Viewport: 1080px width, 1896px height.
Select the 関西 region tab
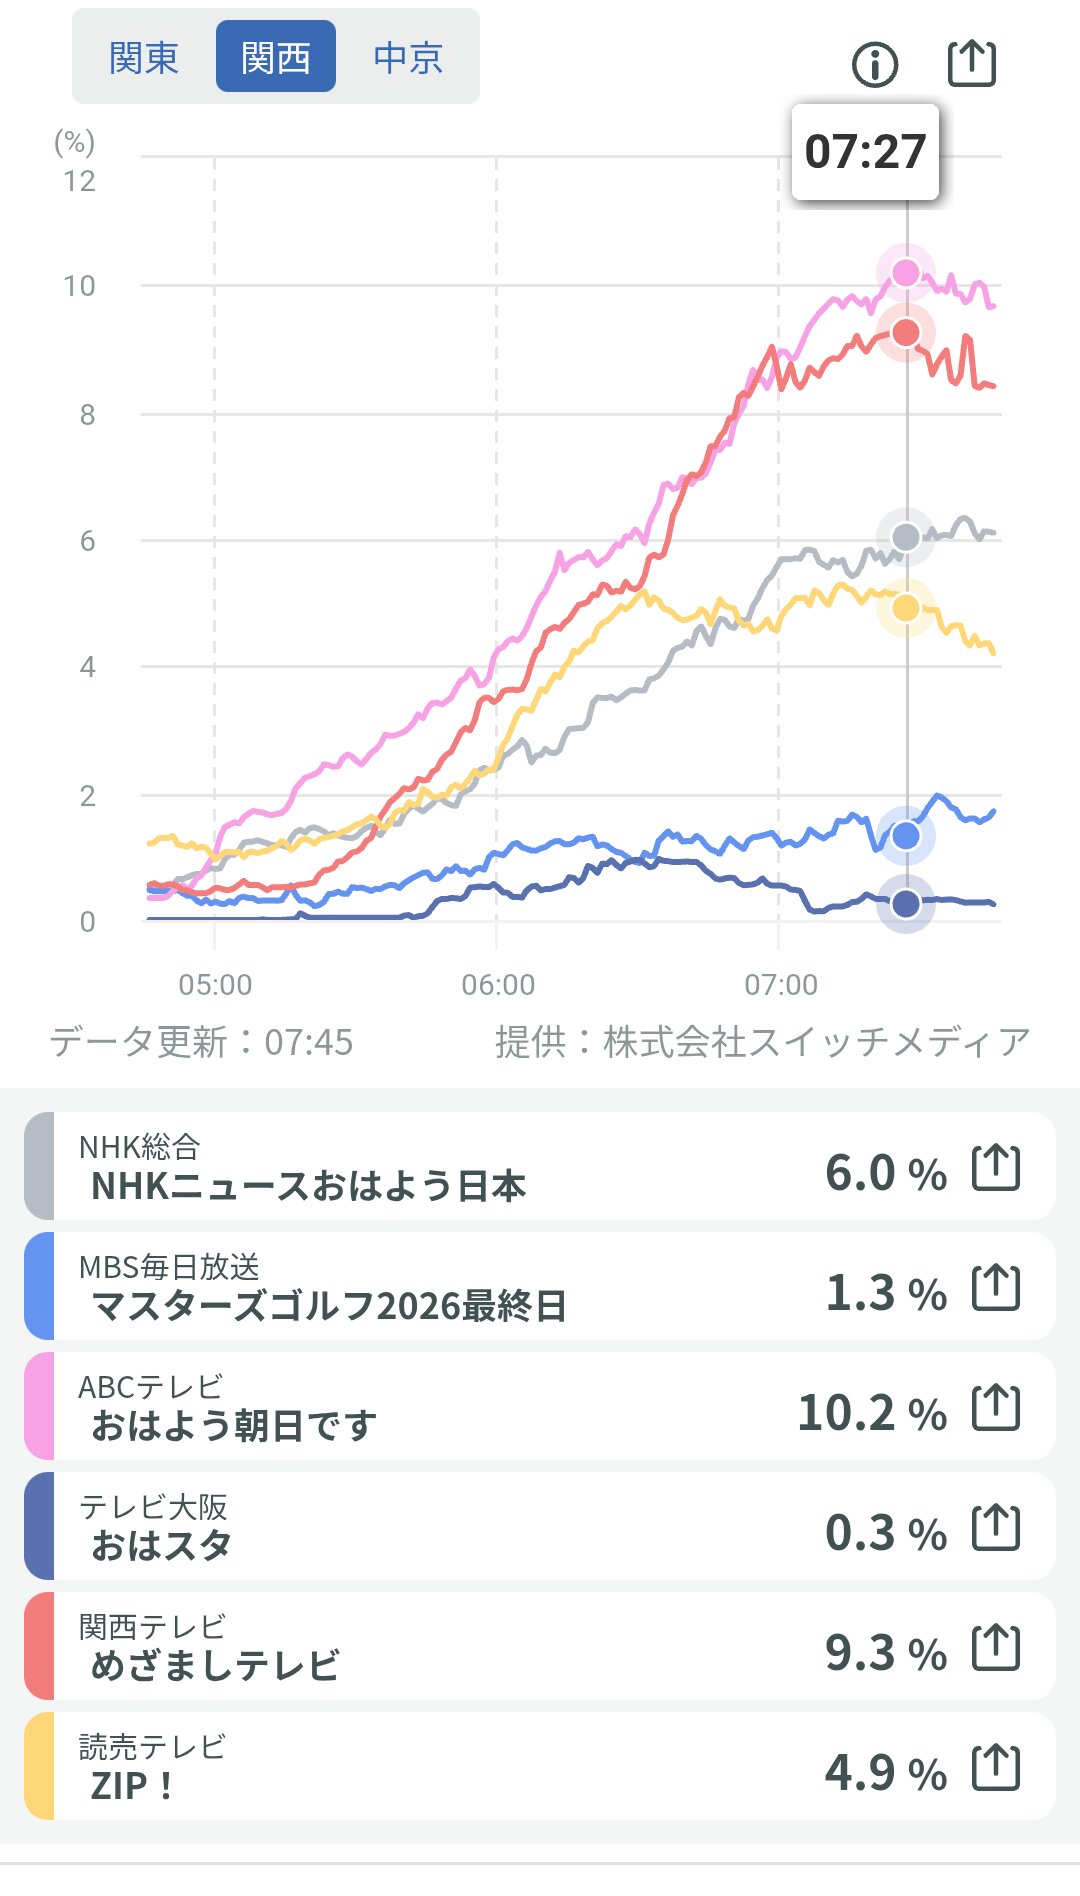276,57
